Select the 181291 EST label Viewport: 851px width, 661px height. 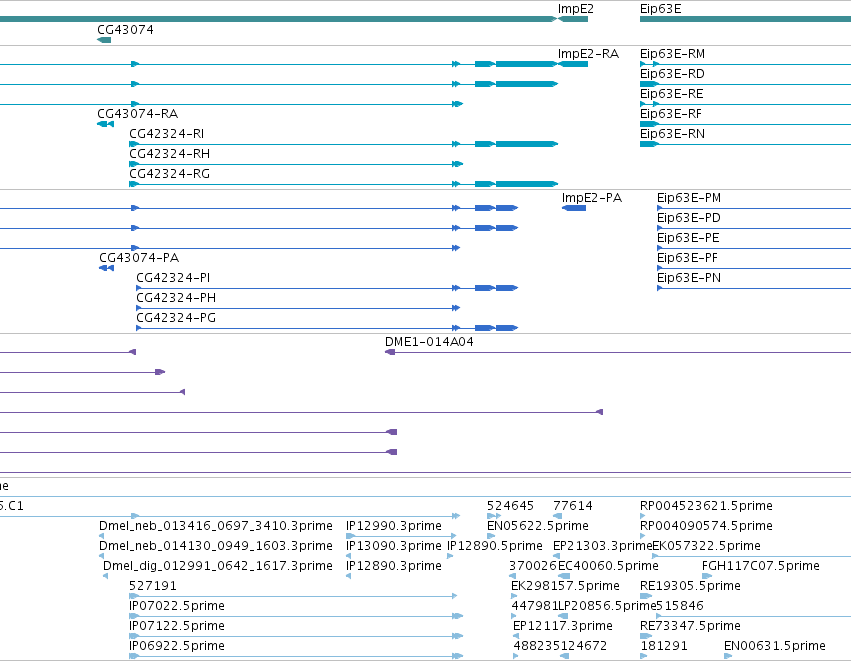(x=664, y=647)
